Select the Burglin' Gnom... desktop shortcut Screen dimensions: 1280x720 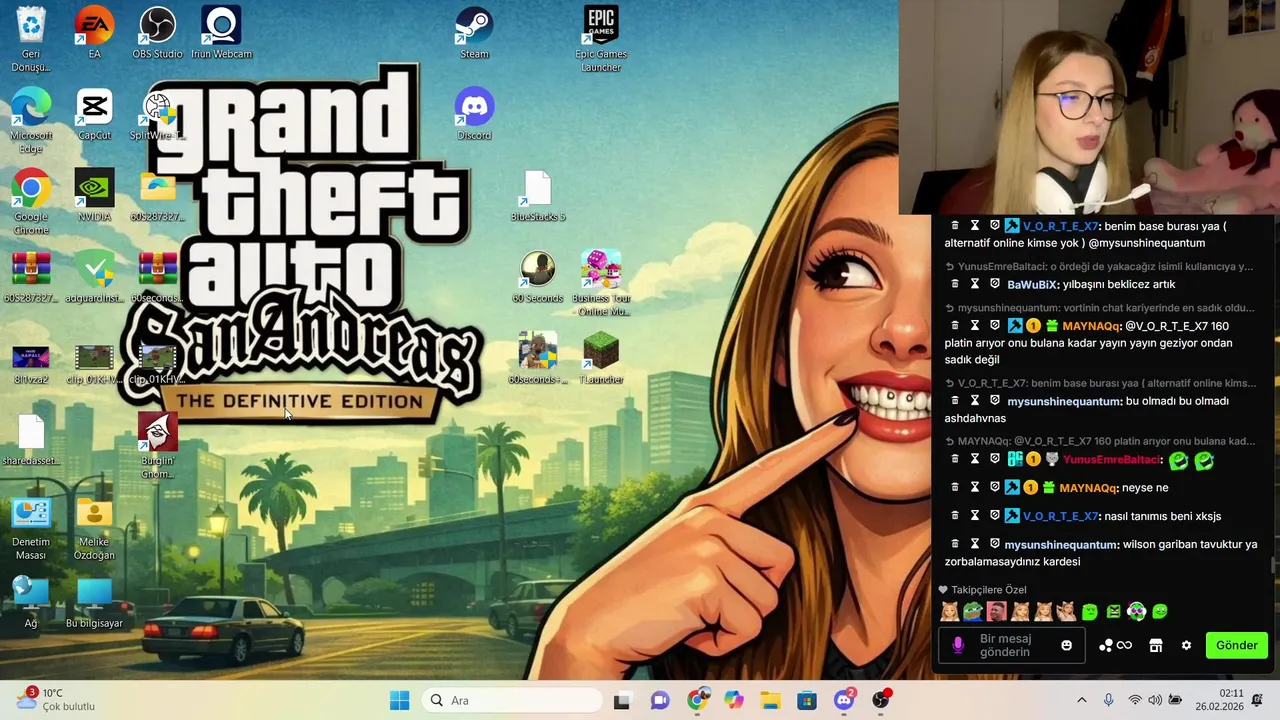157,446
